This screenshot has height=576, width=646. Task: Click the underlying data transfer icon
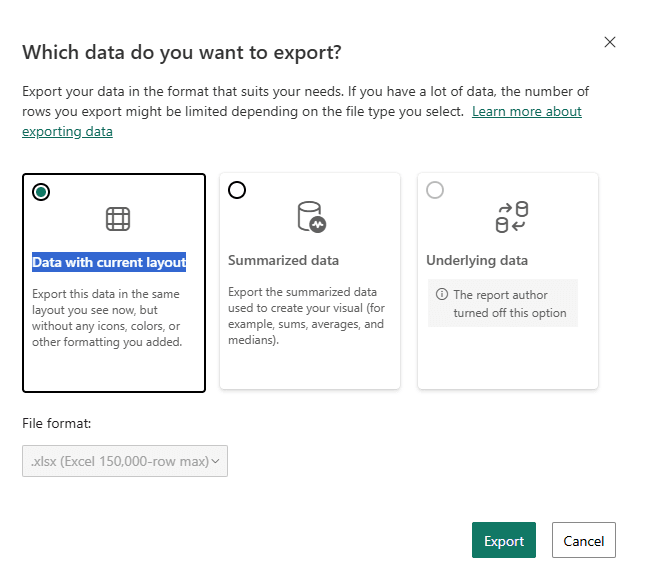(x=512, y=217)
